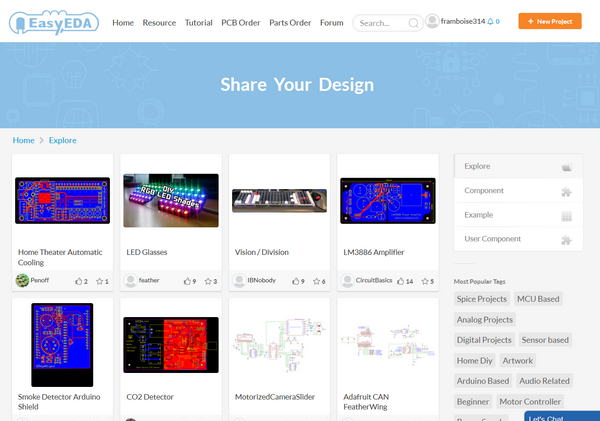Click the Example grid icon in sidebar
The image size is (600, 421).
(x=567, y=216)
